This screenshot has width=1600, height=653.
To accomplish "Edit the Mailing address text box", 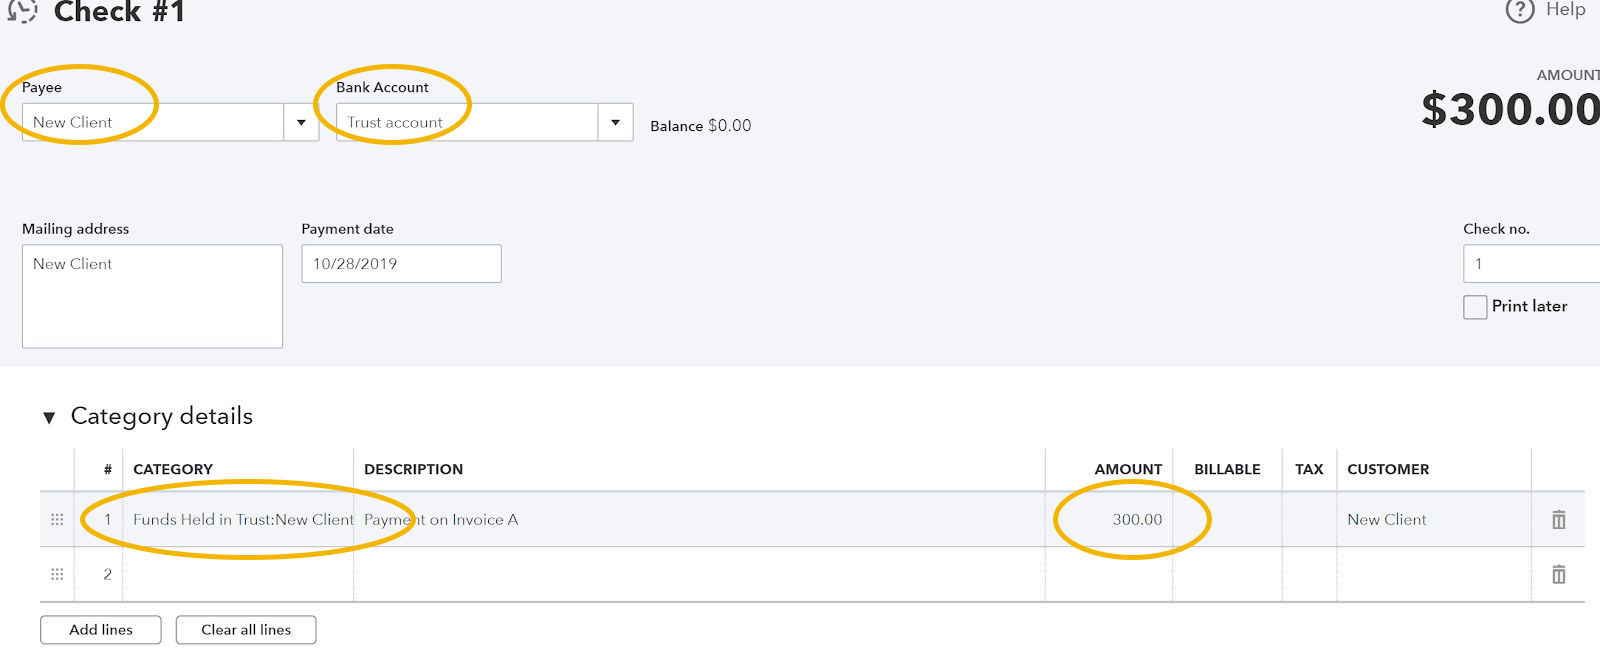I will (x=152, y=296).
